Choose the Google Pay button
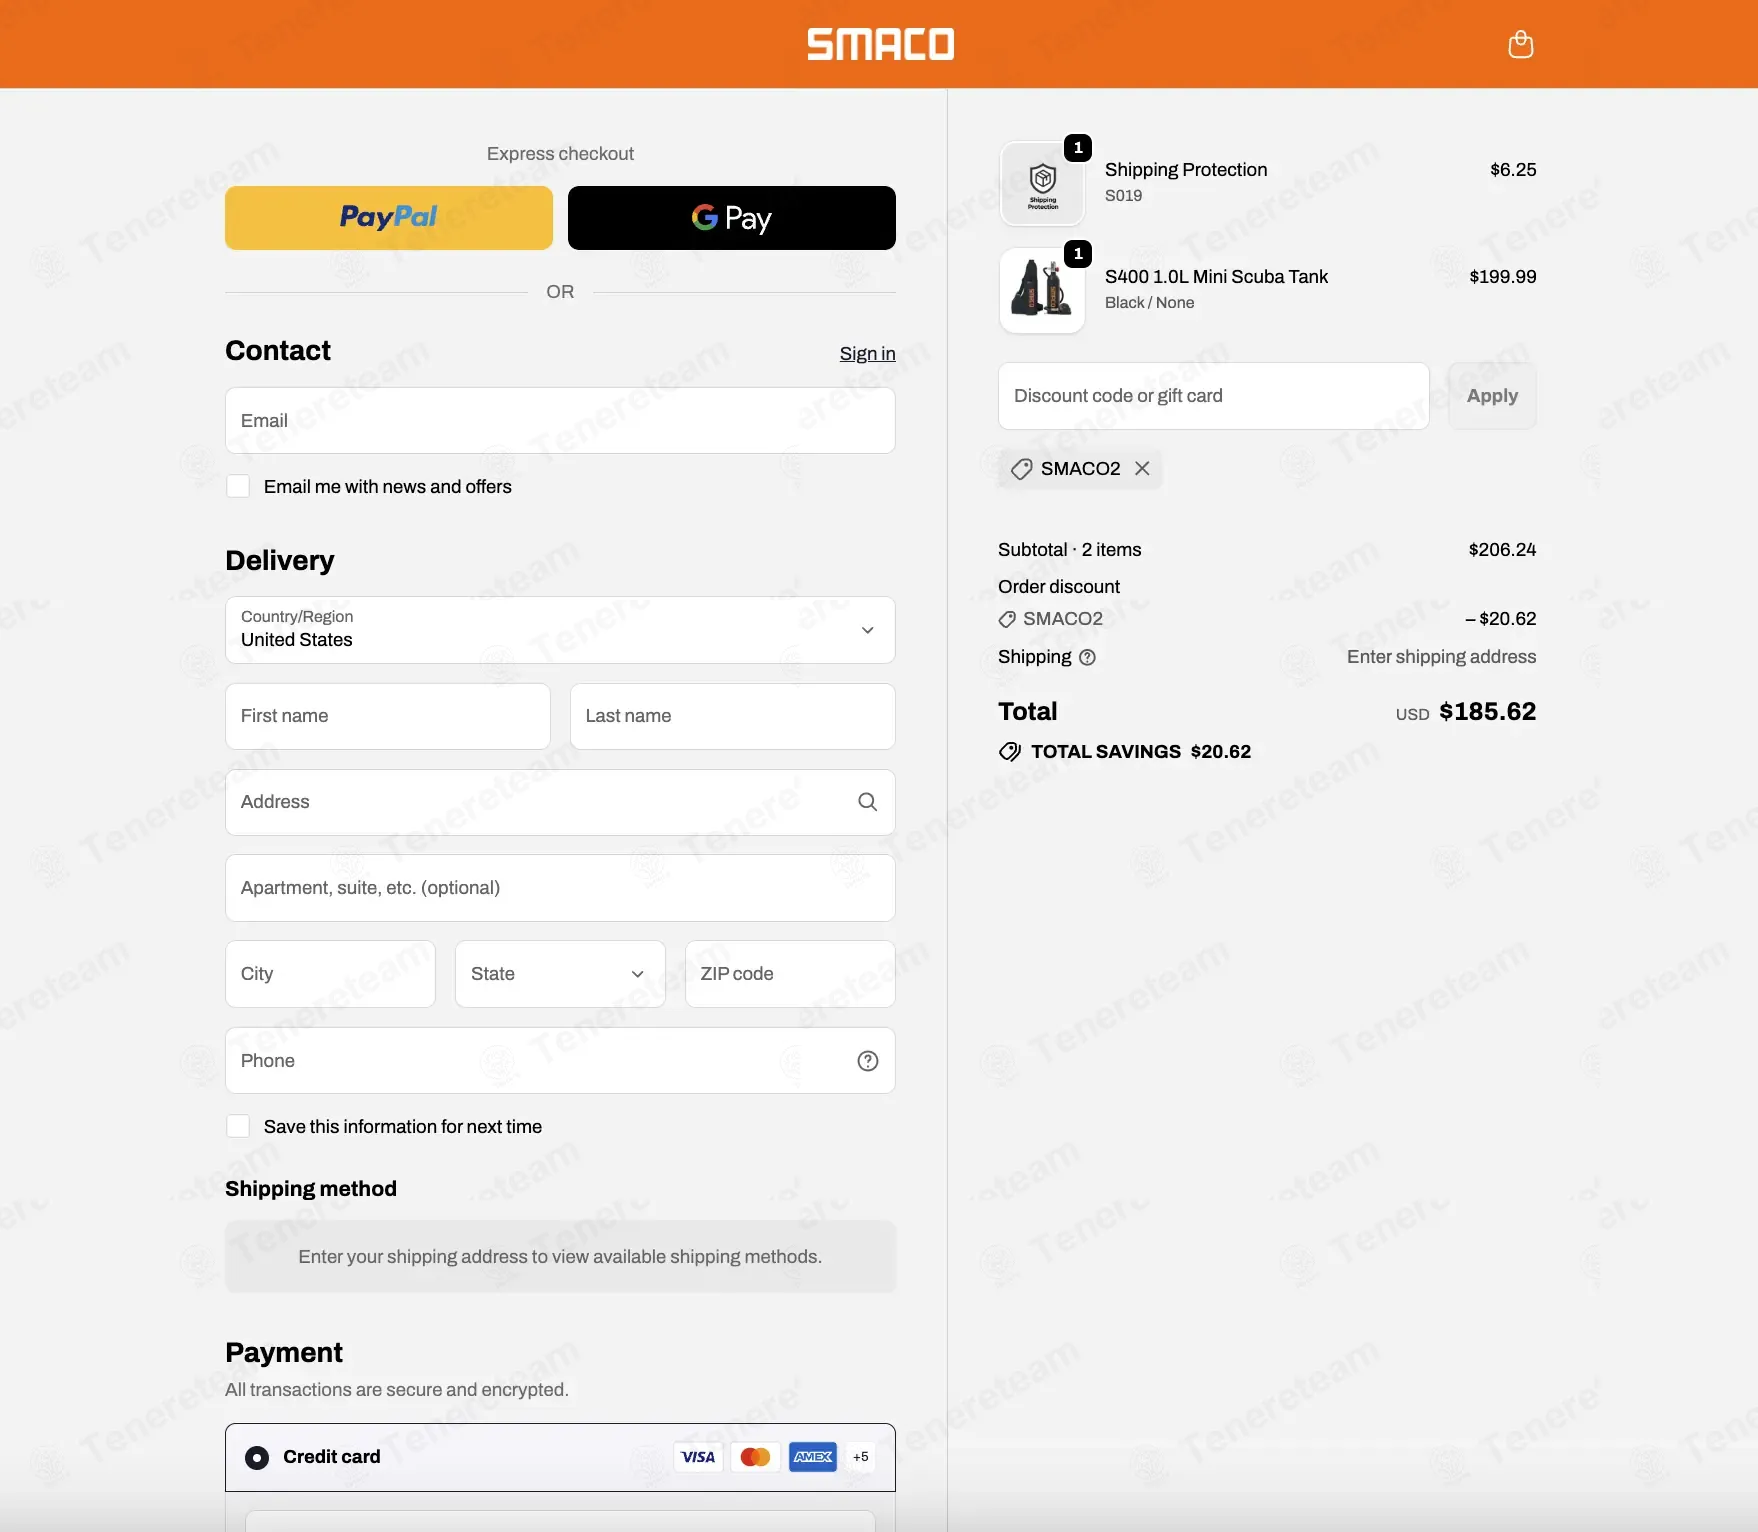 tap(732, 218)
